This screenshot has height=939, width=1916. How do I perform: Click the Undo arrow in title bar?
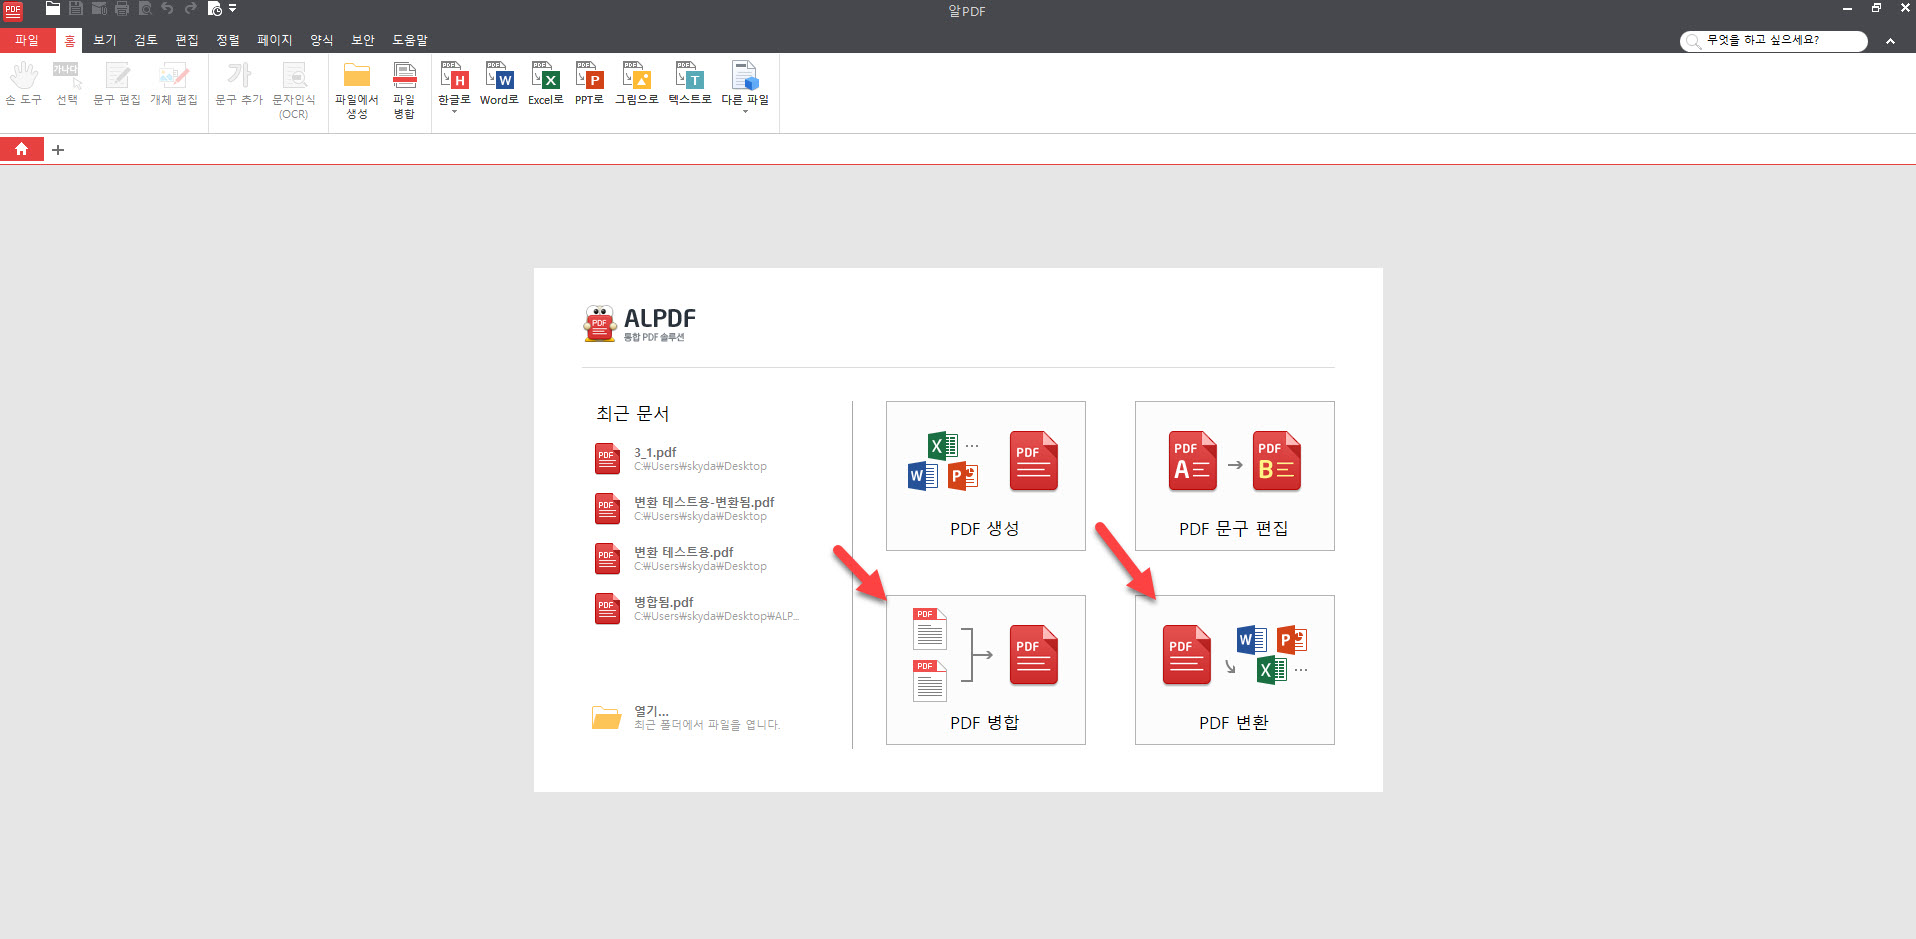[x=167, y=9]
